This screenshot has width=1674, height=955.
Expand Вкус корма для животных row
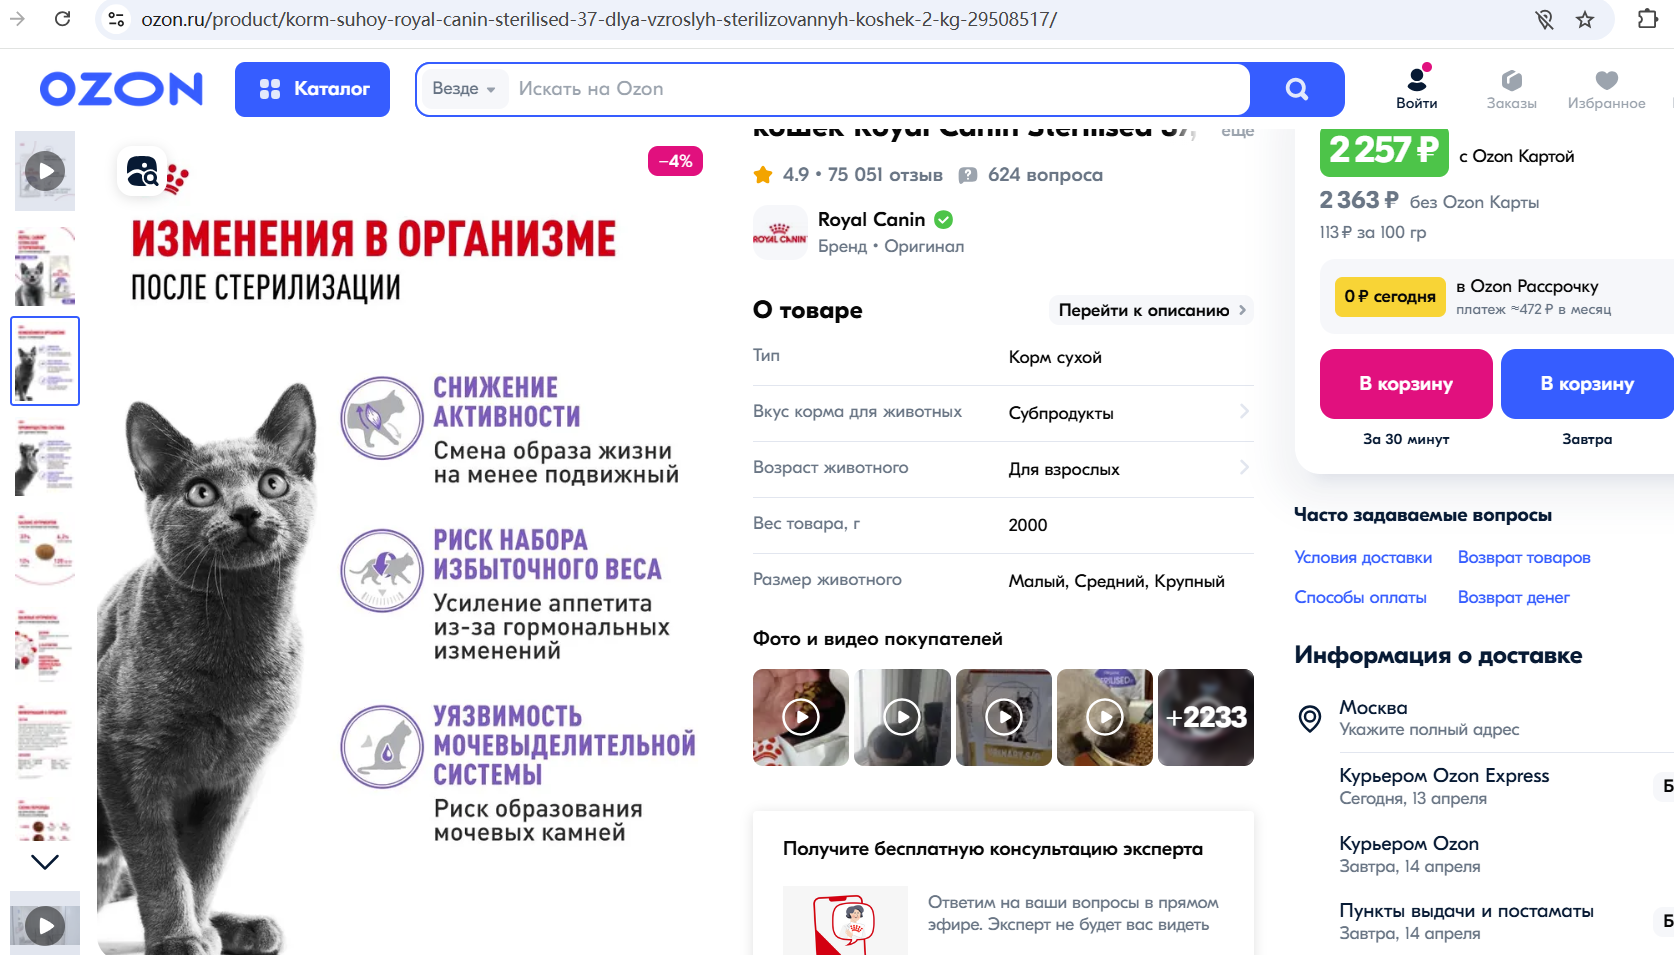(1003, 412)
